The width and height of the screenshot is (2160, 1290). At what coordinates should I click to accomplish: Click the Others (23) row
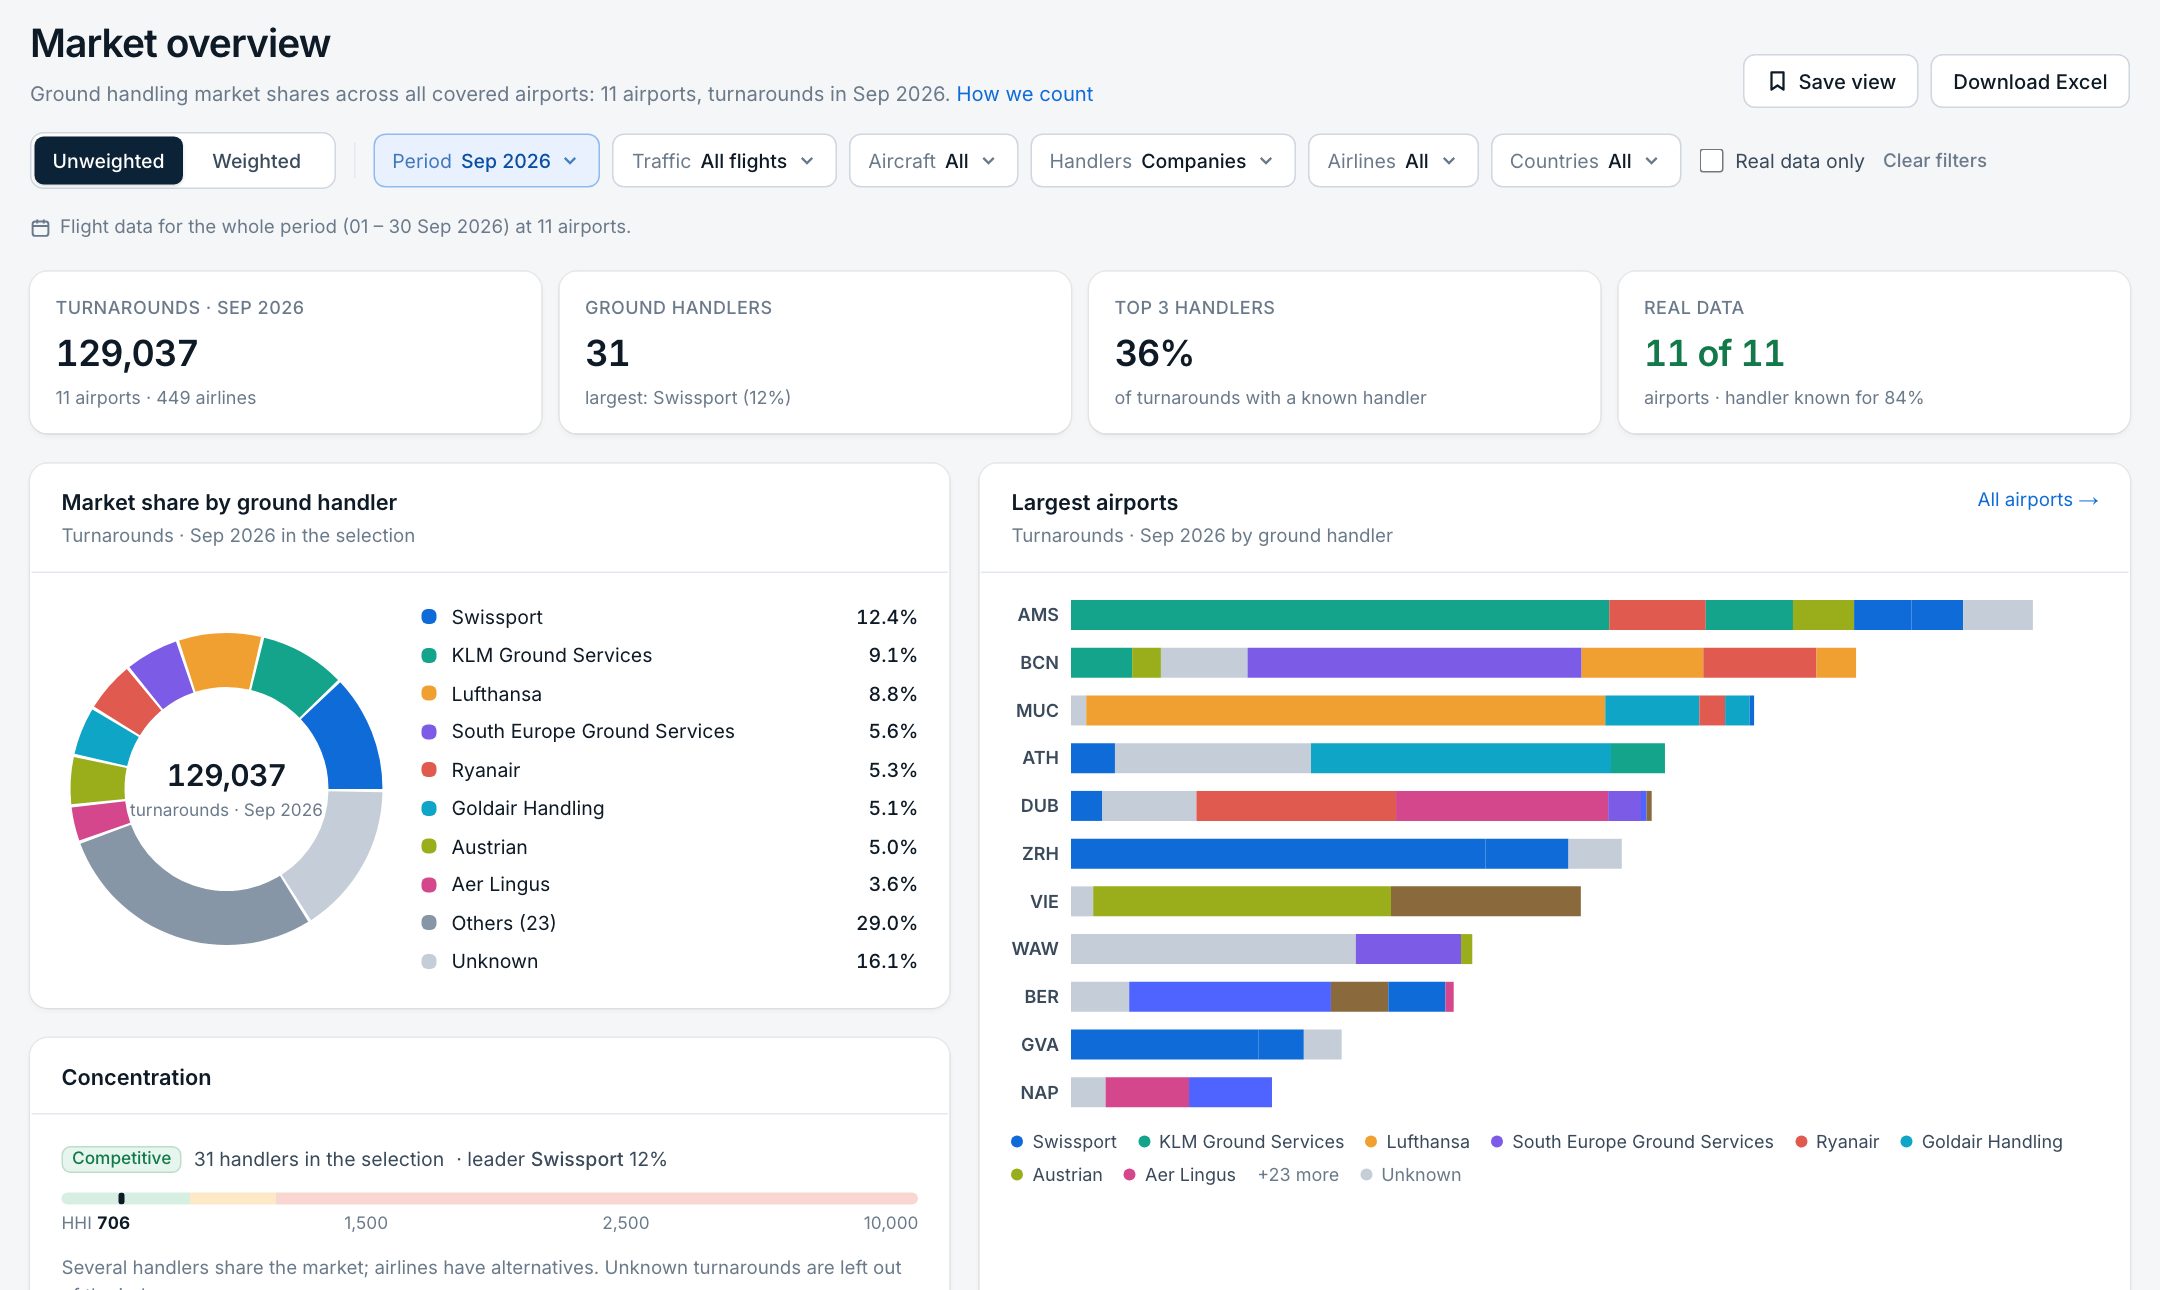coord(669,923)
